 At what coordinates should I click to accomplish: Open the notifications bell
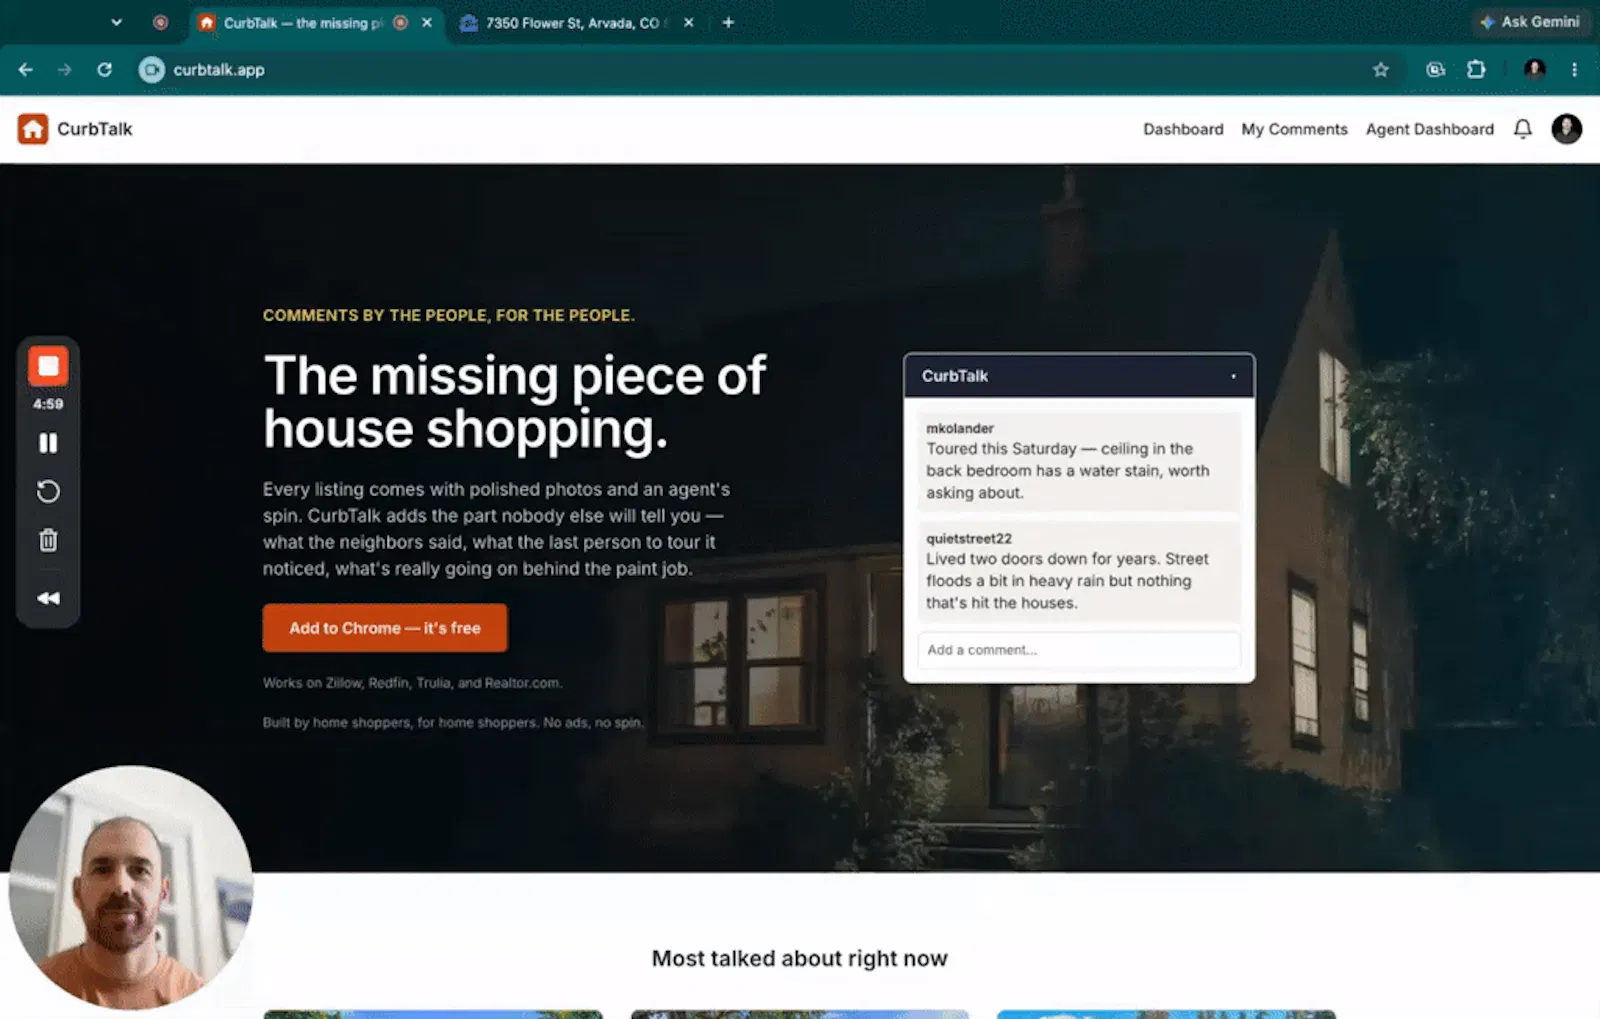[1522, 129]
